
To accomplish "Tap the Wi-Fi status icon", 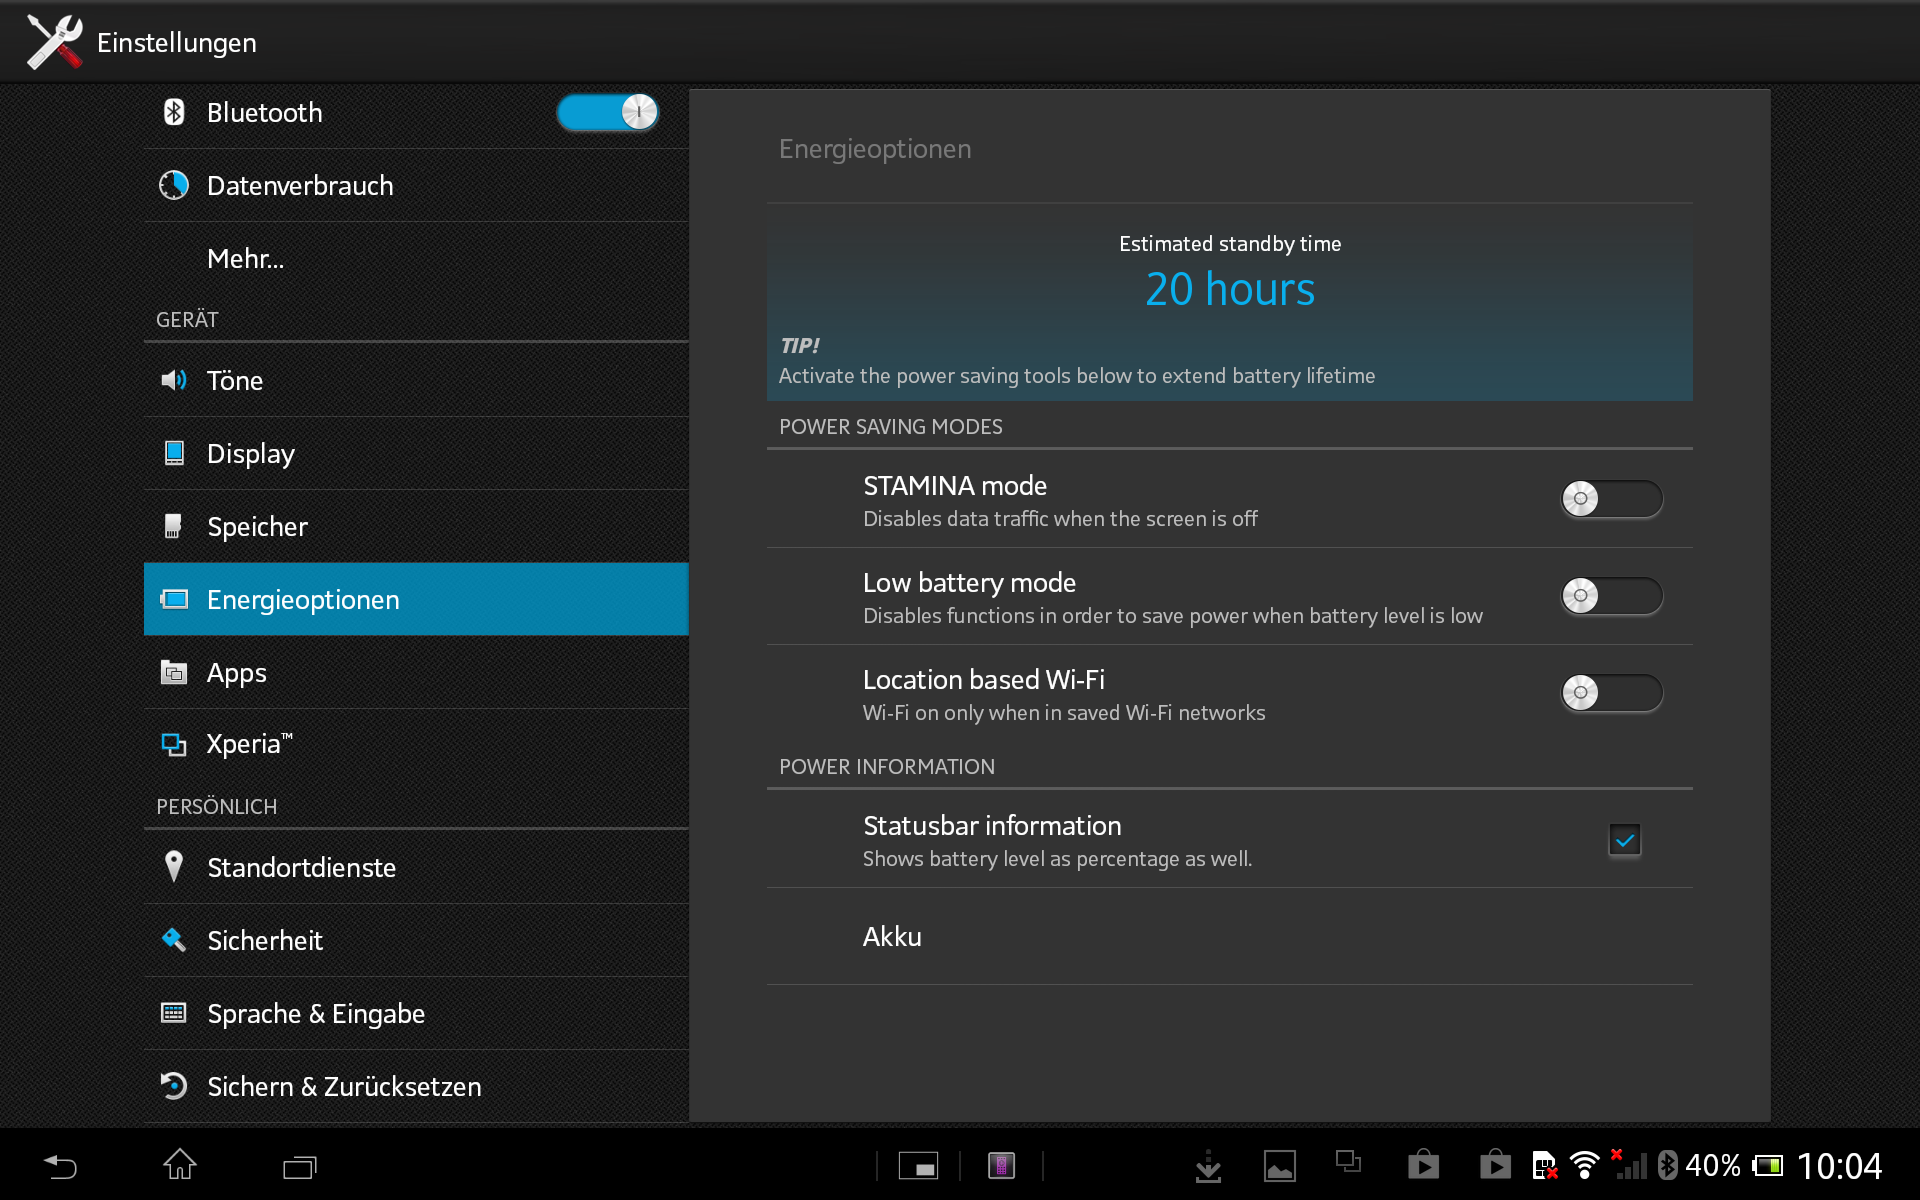I will (x=1584, y=1166).
